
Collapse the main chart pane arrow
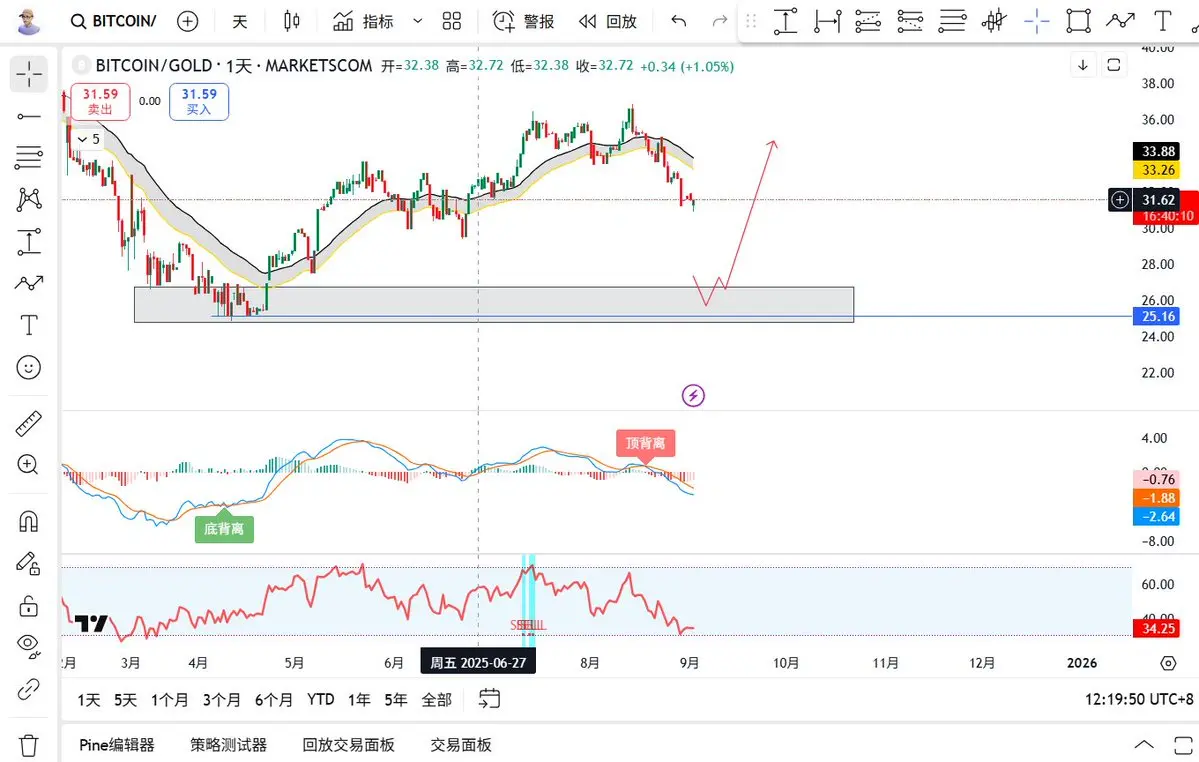coord(1083,65)
